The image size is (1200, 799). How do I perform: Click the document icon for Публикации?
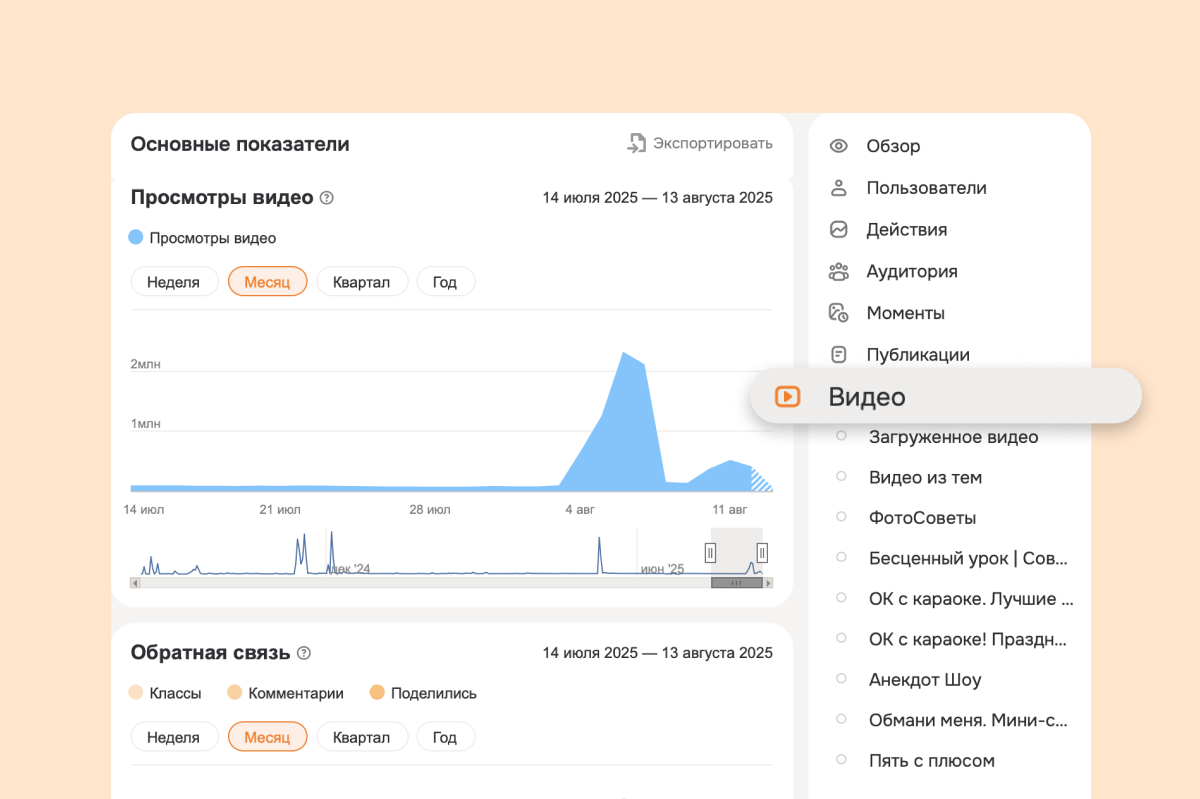(839, 355)
